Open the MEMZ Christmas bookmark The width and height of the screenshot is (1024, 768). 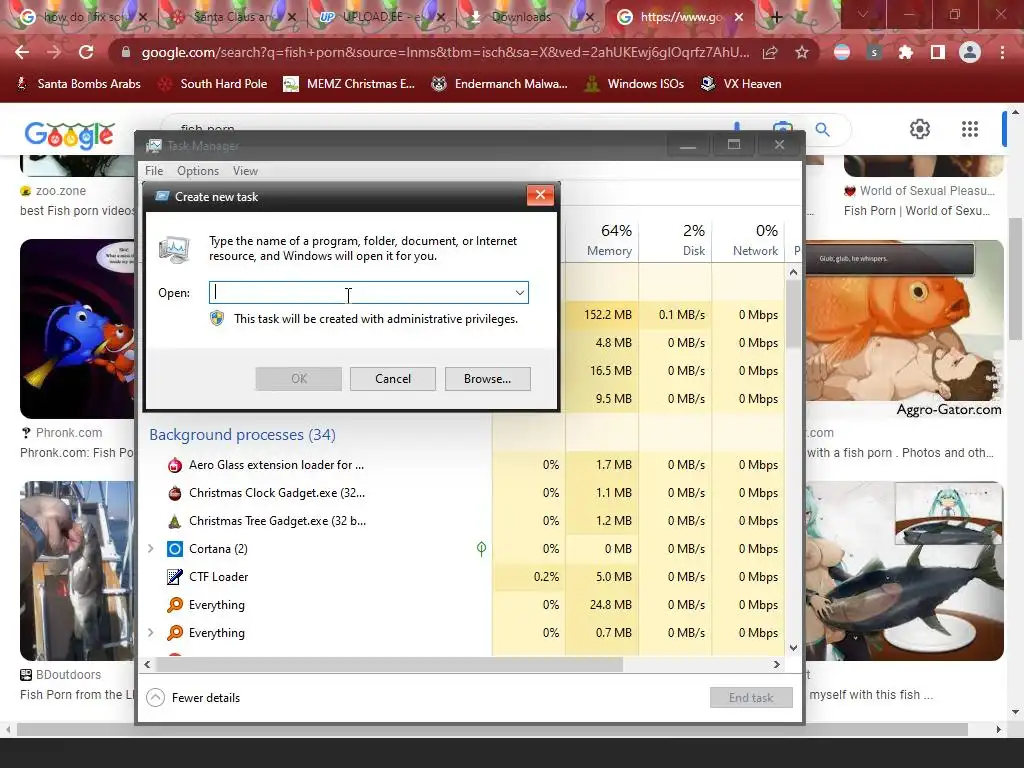pos(349,84)
